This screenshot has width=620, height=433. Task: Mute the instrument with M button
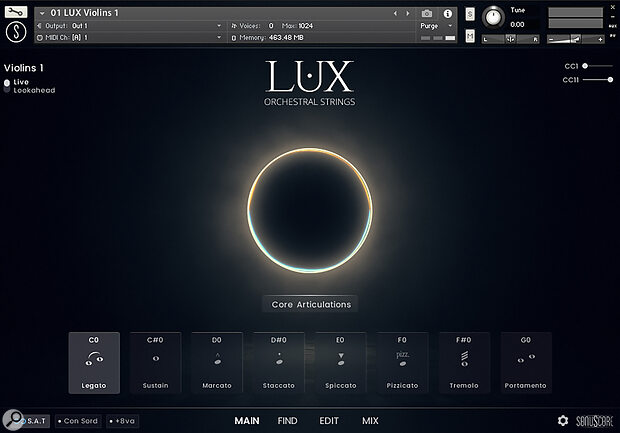click(470, 36)
